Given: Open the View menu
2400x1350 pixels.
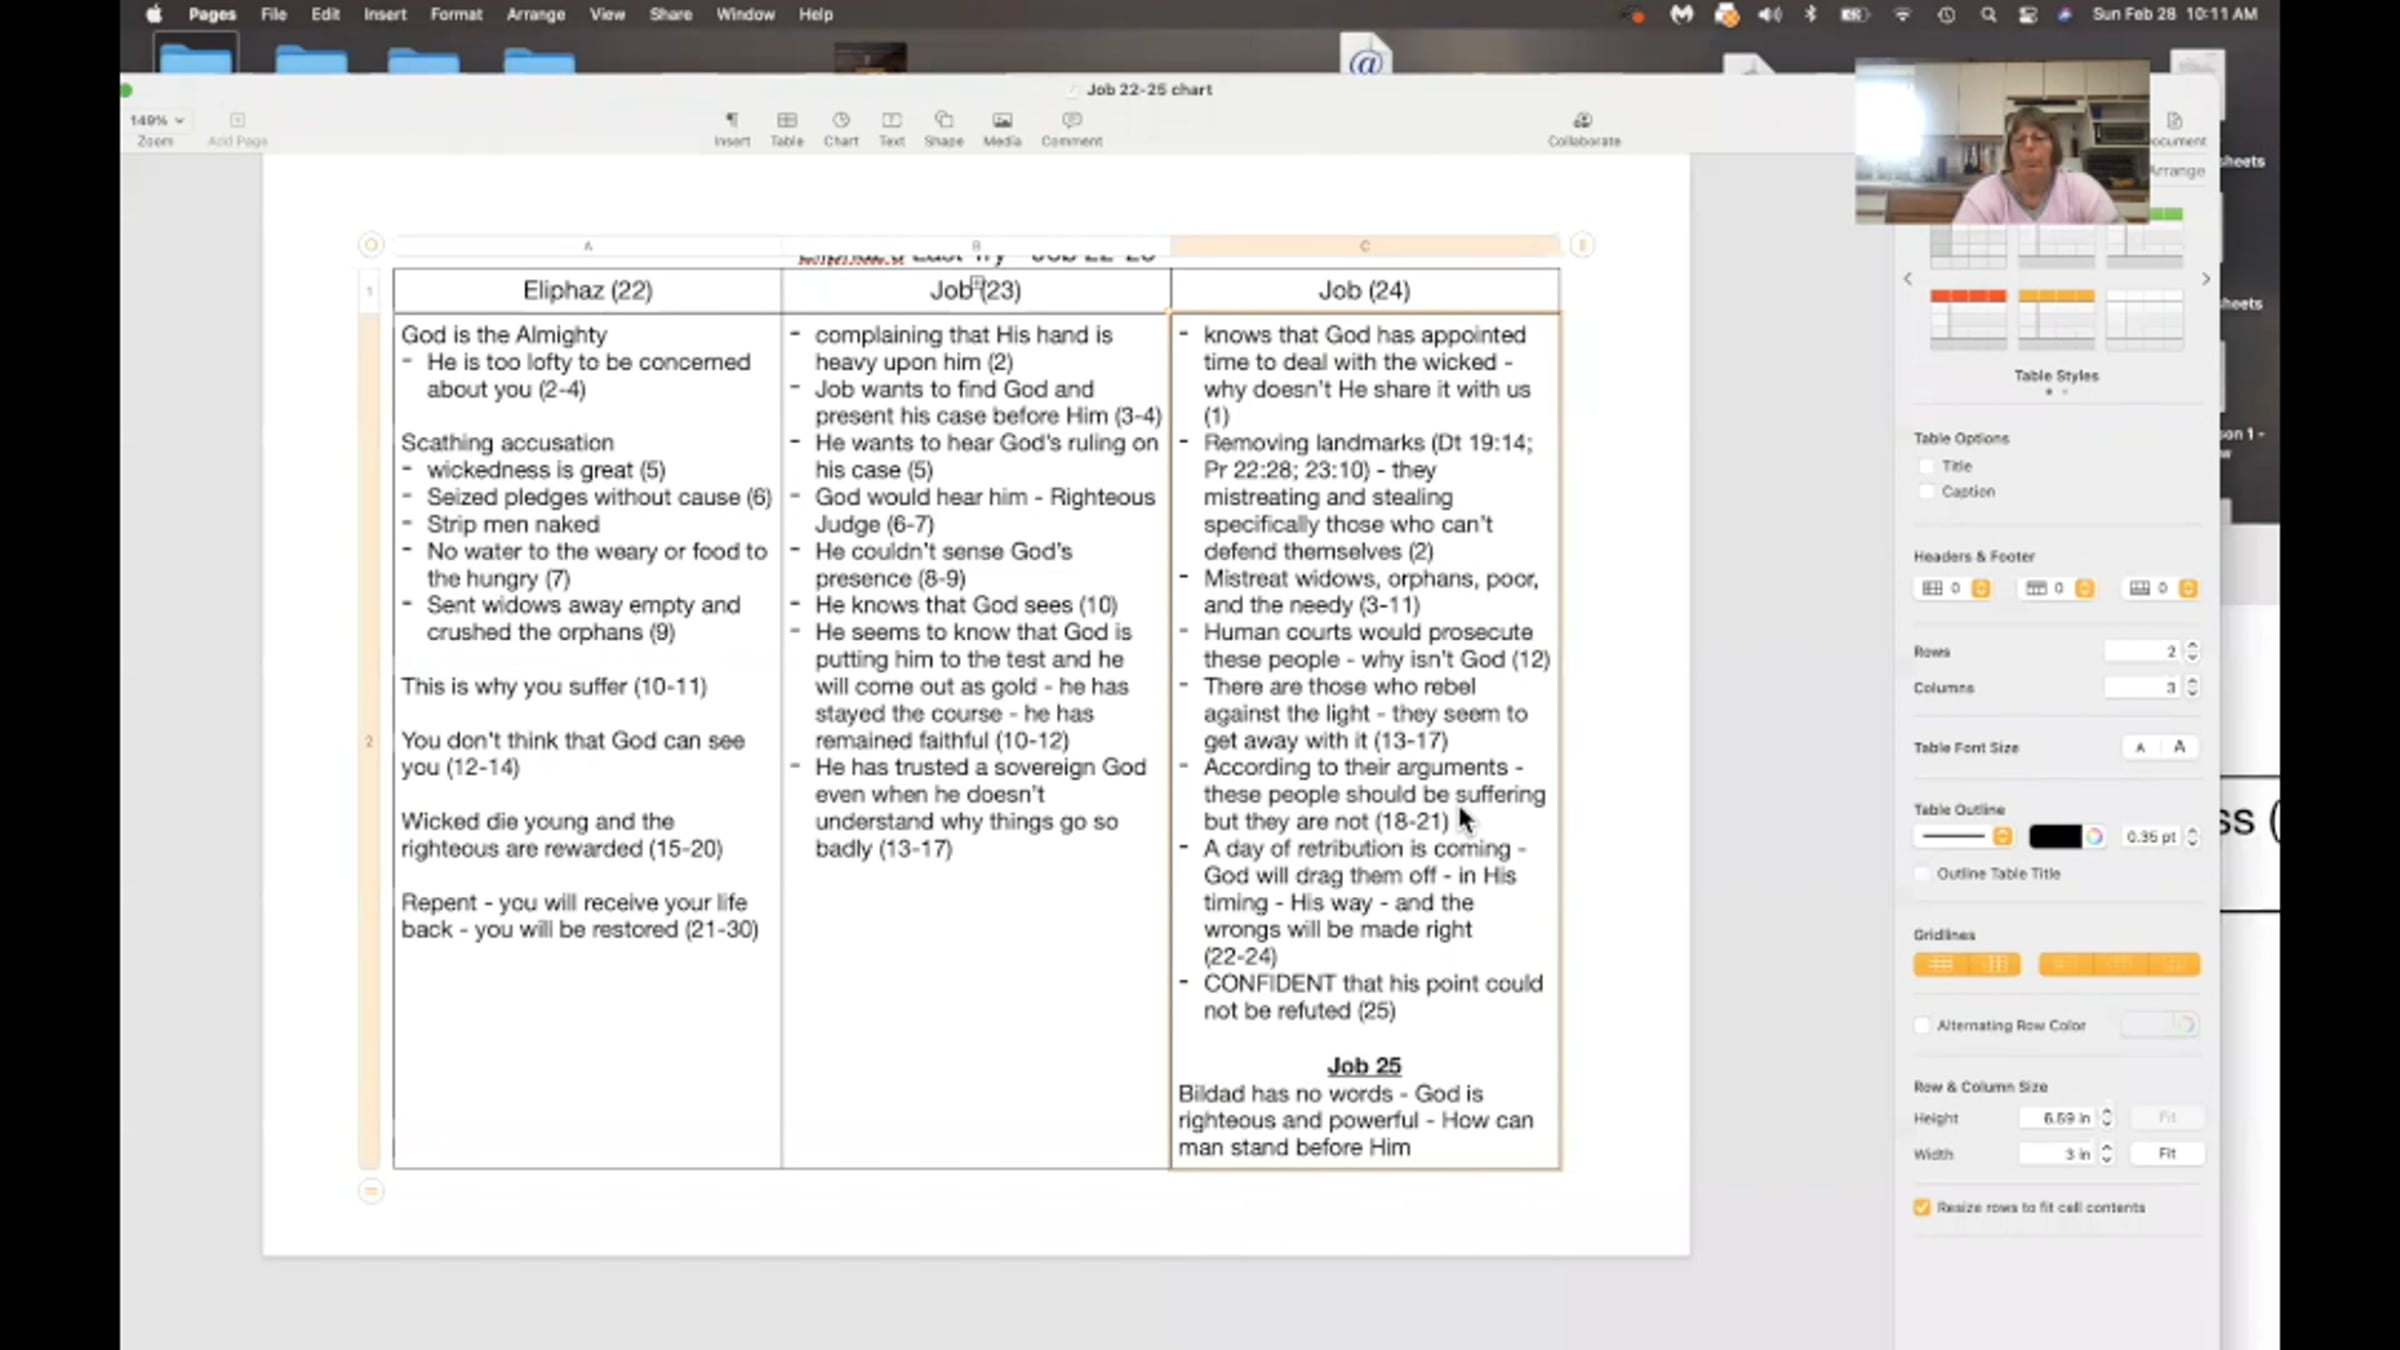Looking at the screenshot, I should (x=607, y=14).
